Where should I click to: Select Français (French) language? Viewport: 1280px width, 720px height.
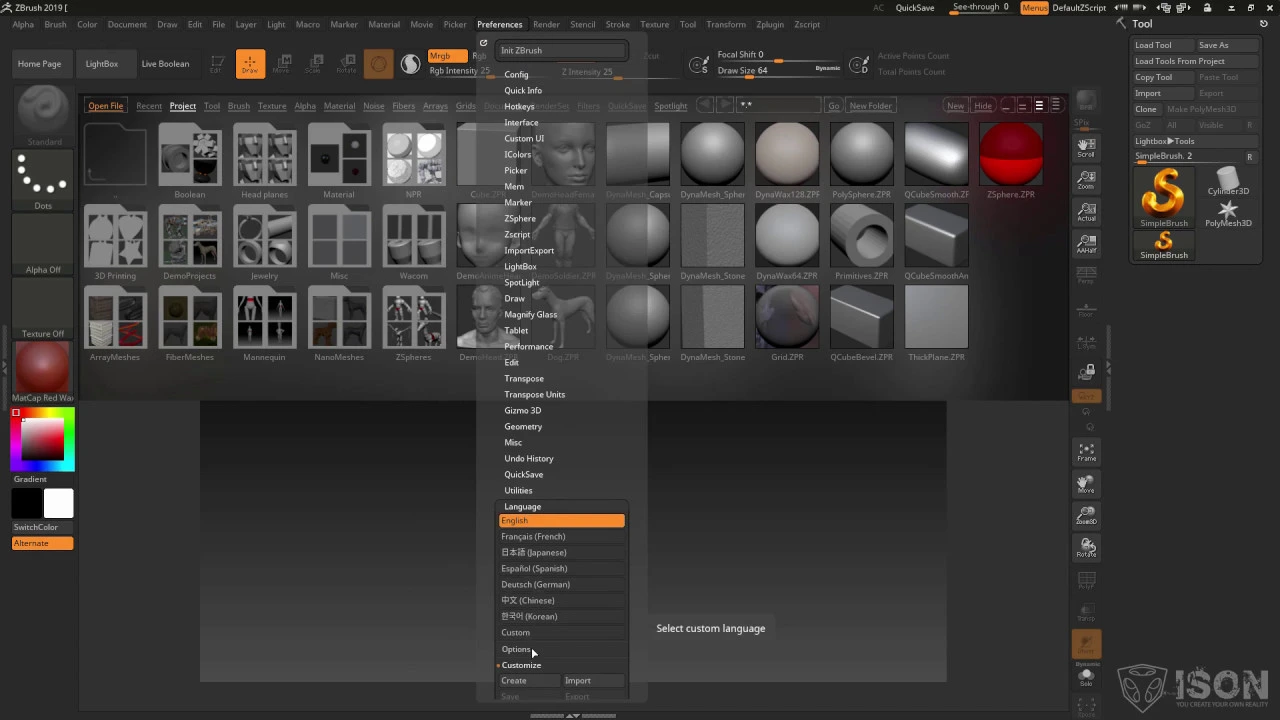click(562, 536)
